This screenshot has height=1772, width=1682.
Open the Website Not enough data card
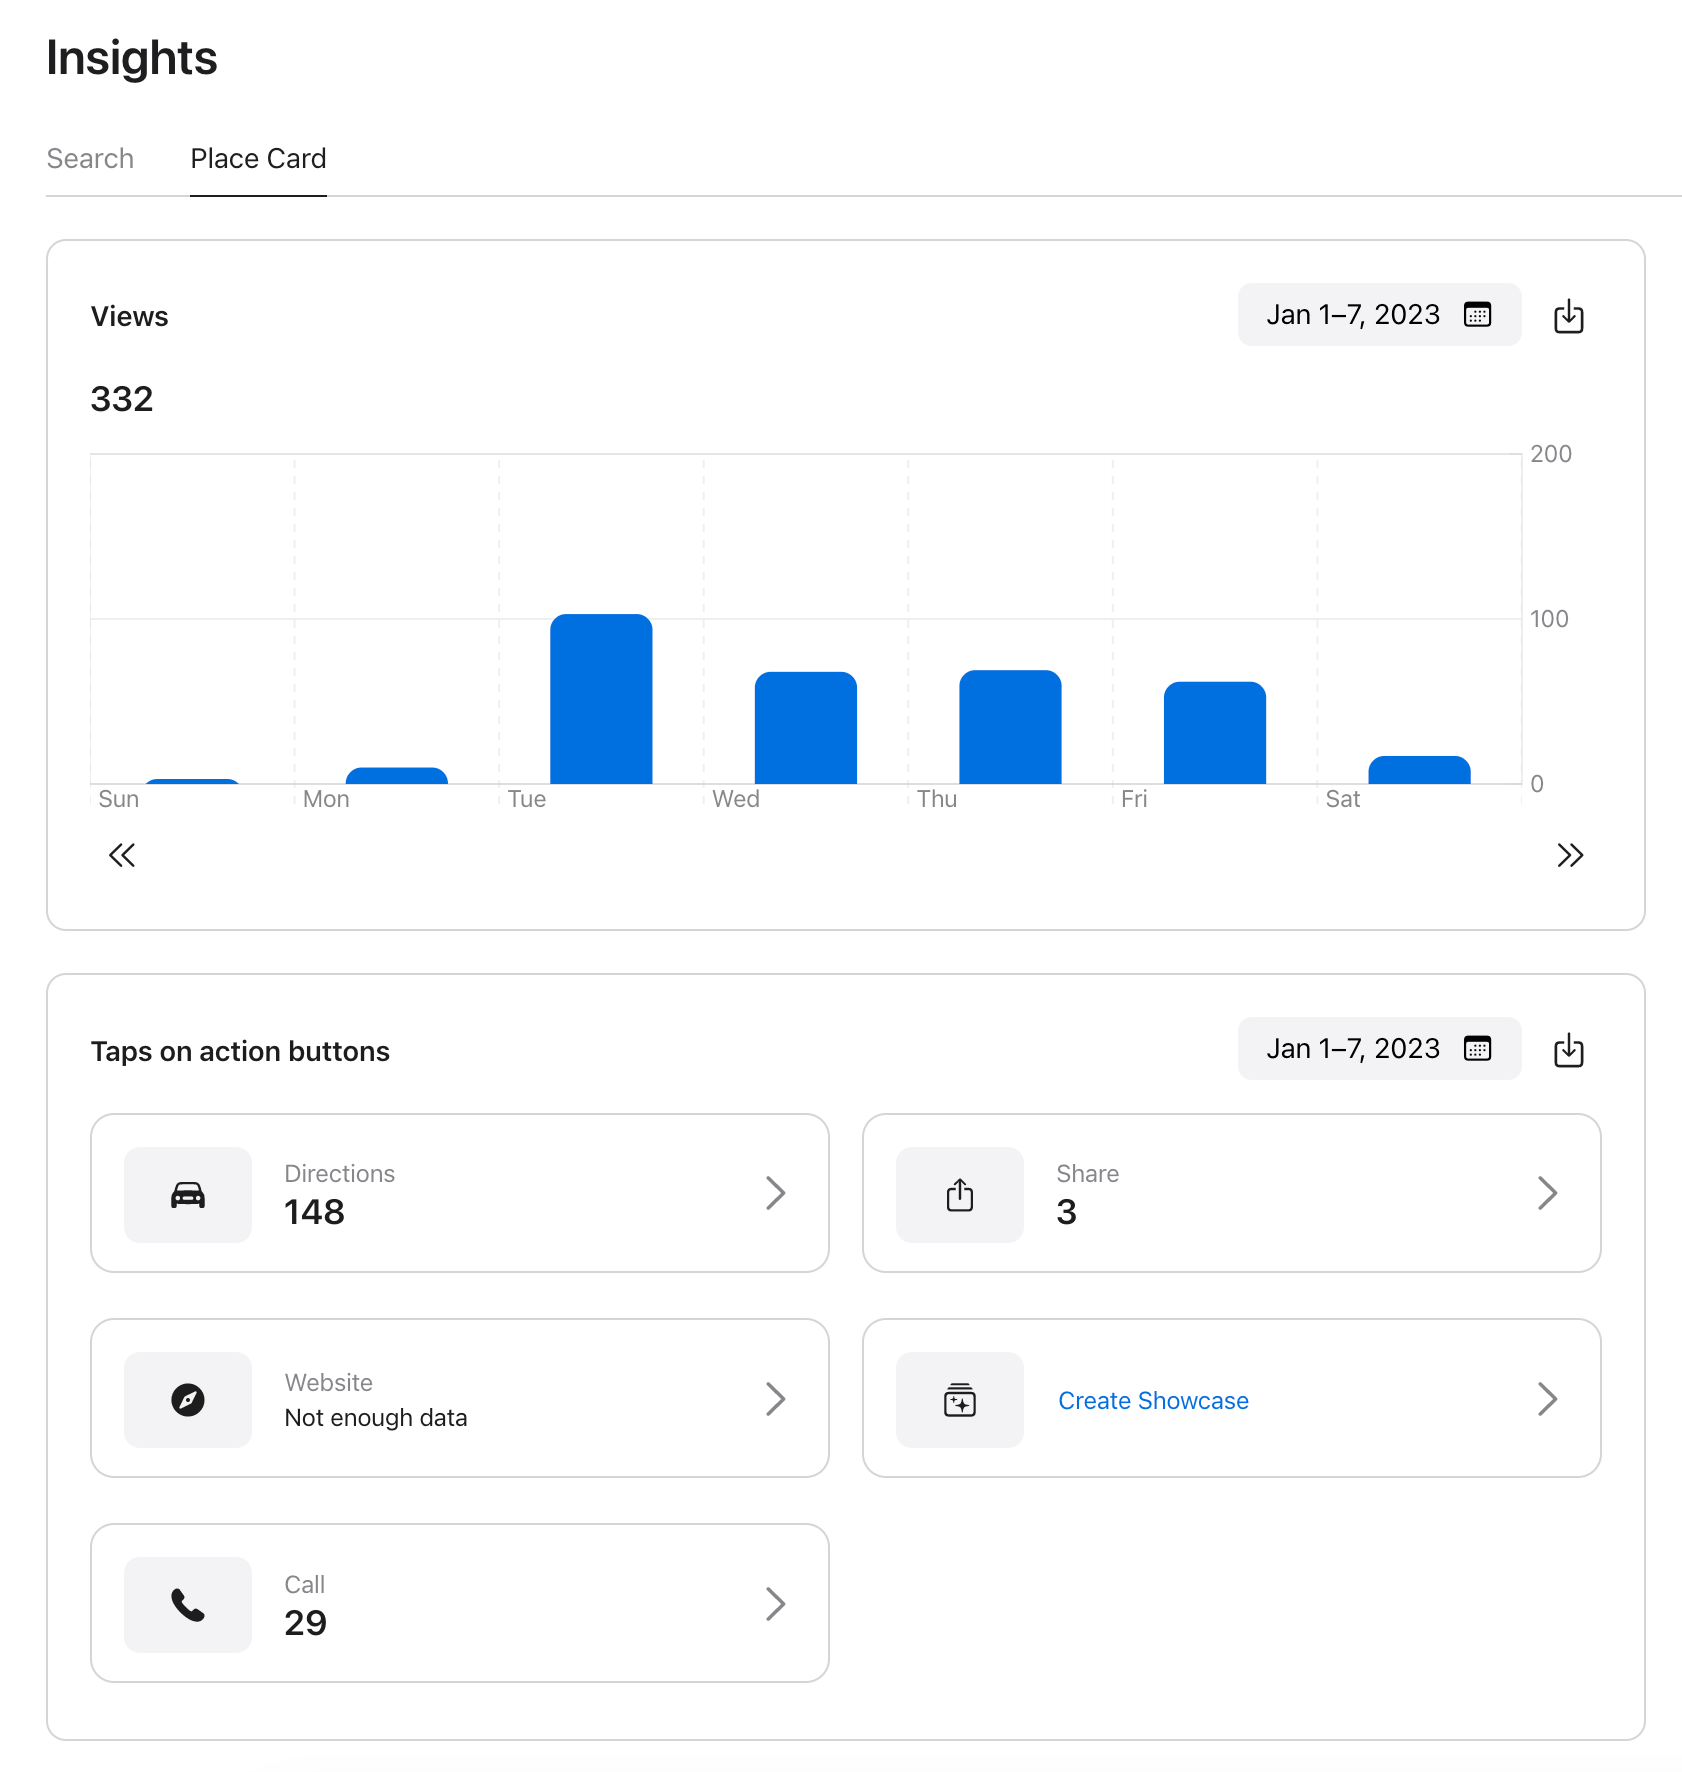(x=460, y=1398)
